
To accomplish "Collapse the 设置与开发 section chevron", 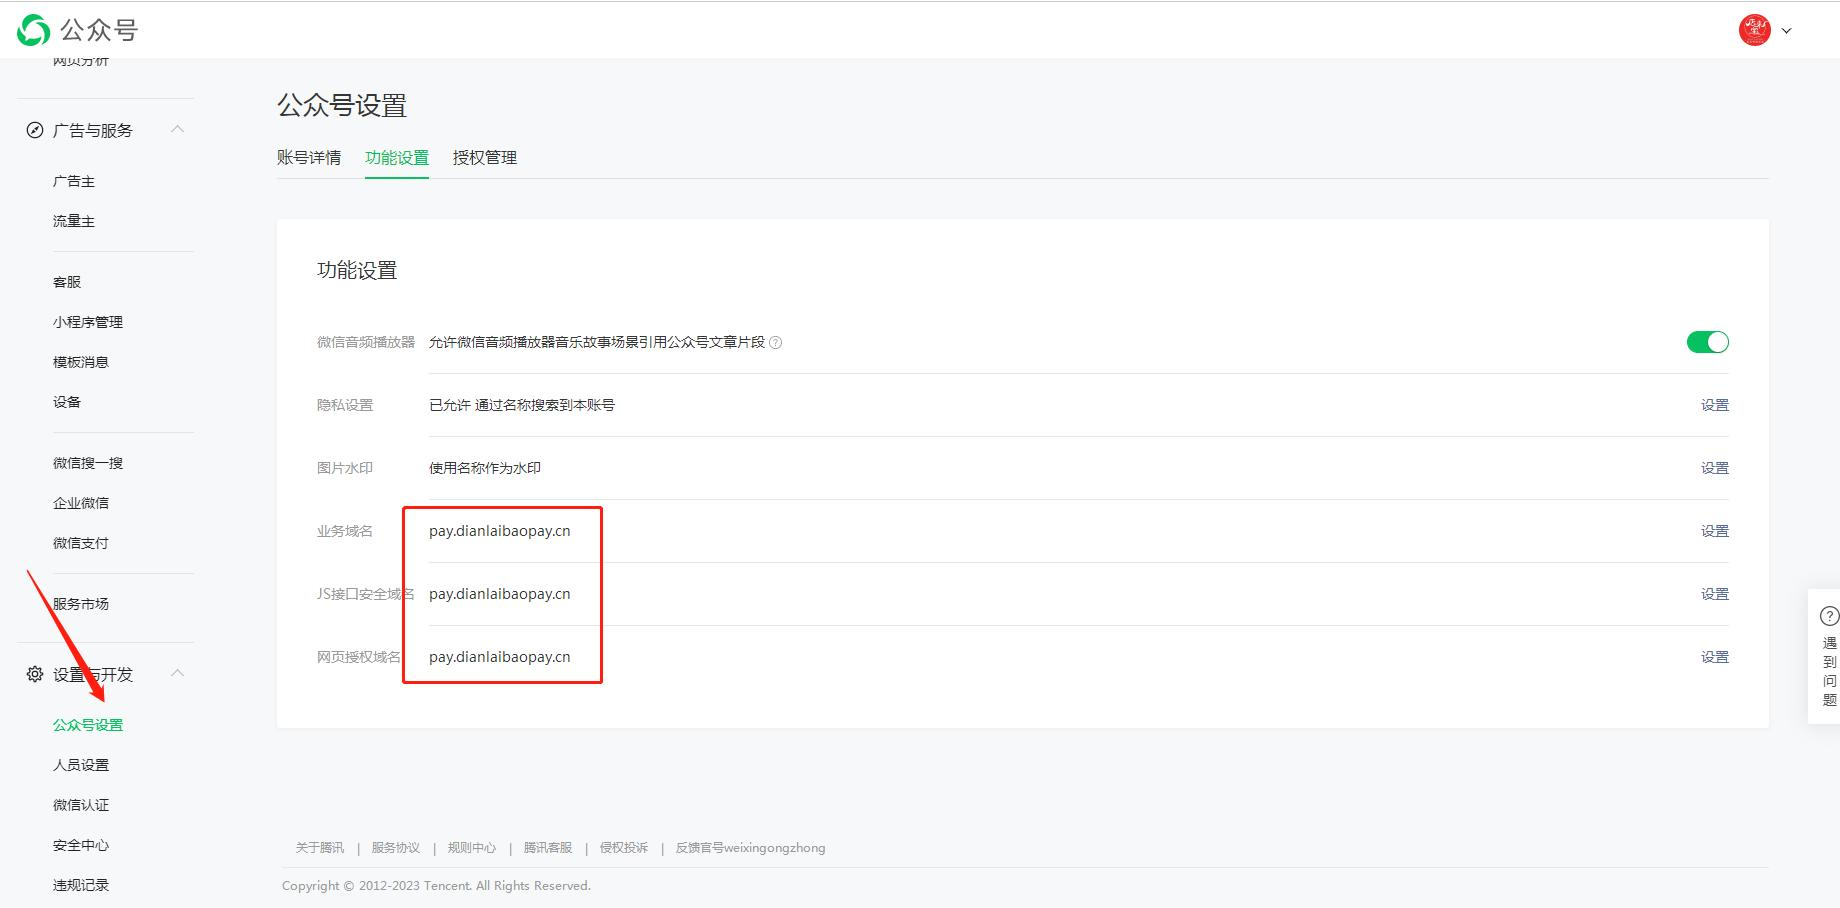I will pyautogui.click(x=178, y=673).
